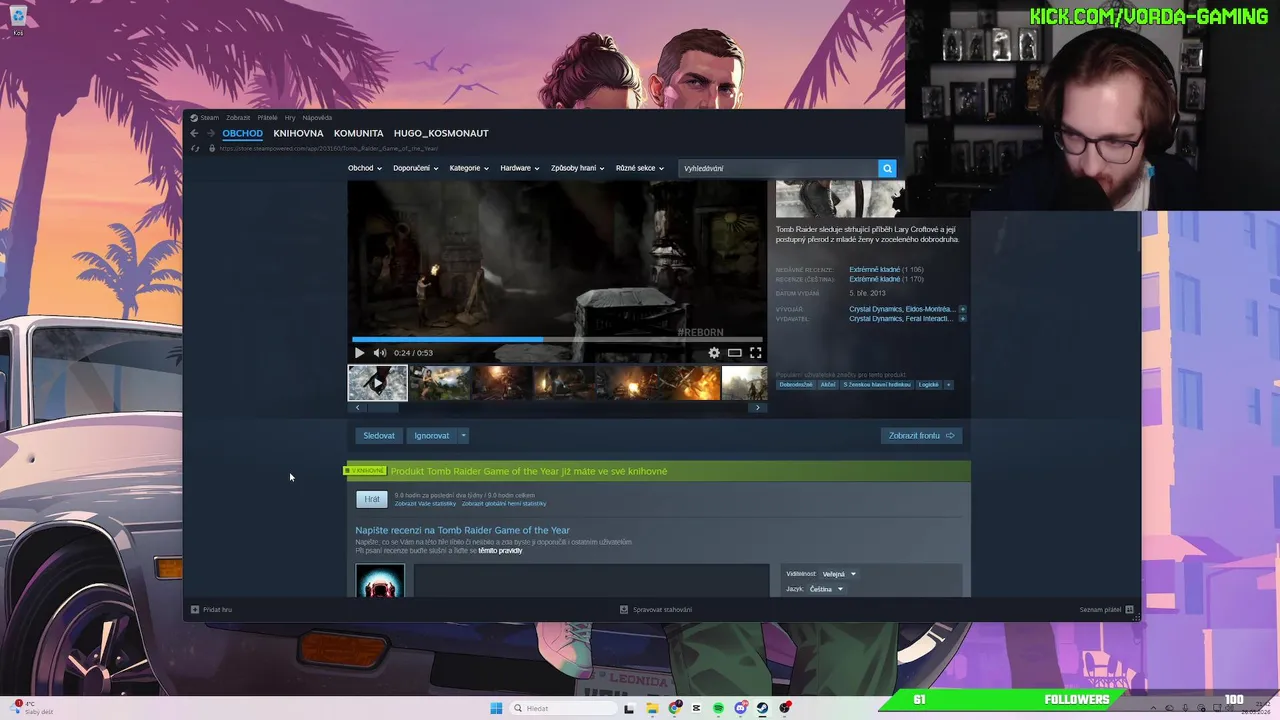Image resolution: width=1280 pixels, height=720 pixels.
Task: Select the Dobrodružné tag
Action: pos(796,385)
